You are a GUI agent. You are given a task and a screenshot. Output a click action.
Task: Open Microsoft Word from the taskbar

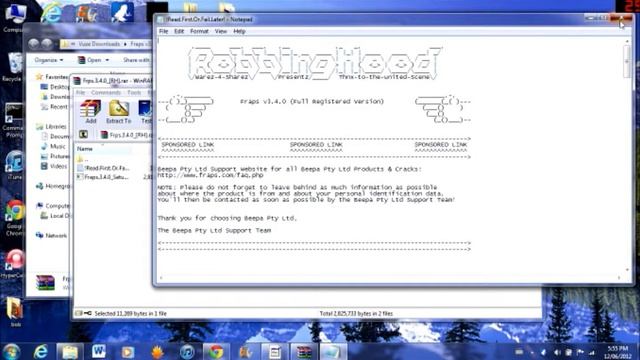click(99, 351)
